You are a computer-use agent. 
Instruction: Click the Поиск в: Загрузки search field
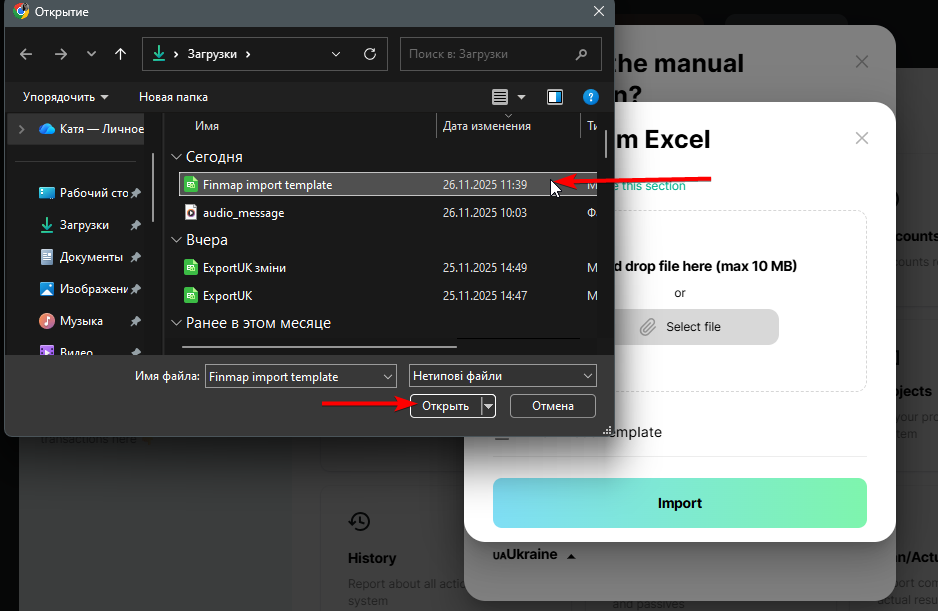[x=490, y=54]
